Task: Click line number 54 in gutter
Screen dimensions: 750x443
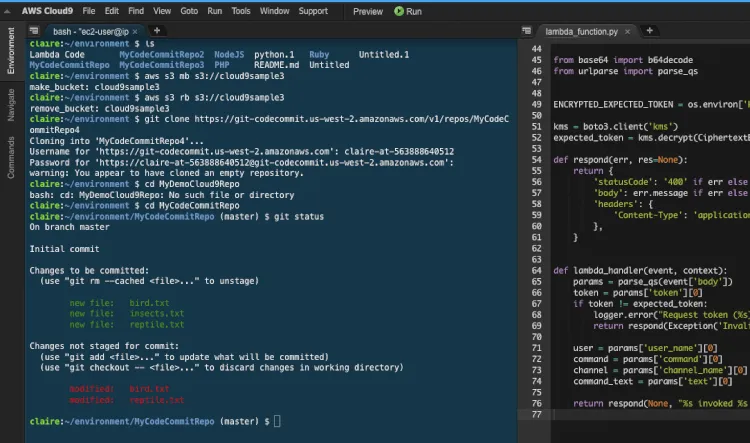Action: coord(536,160)
